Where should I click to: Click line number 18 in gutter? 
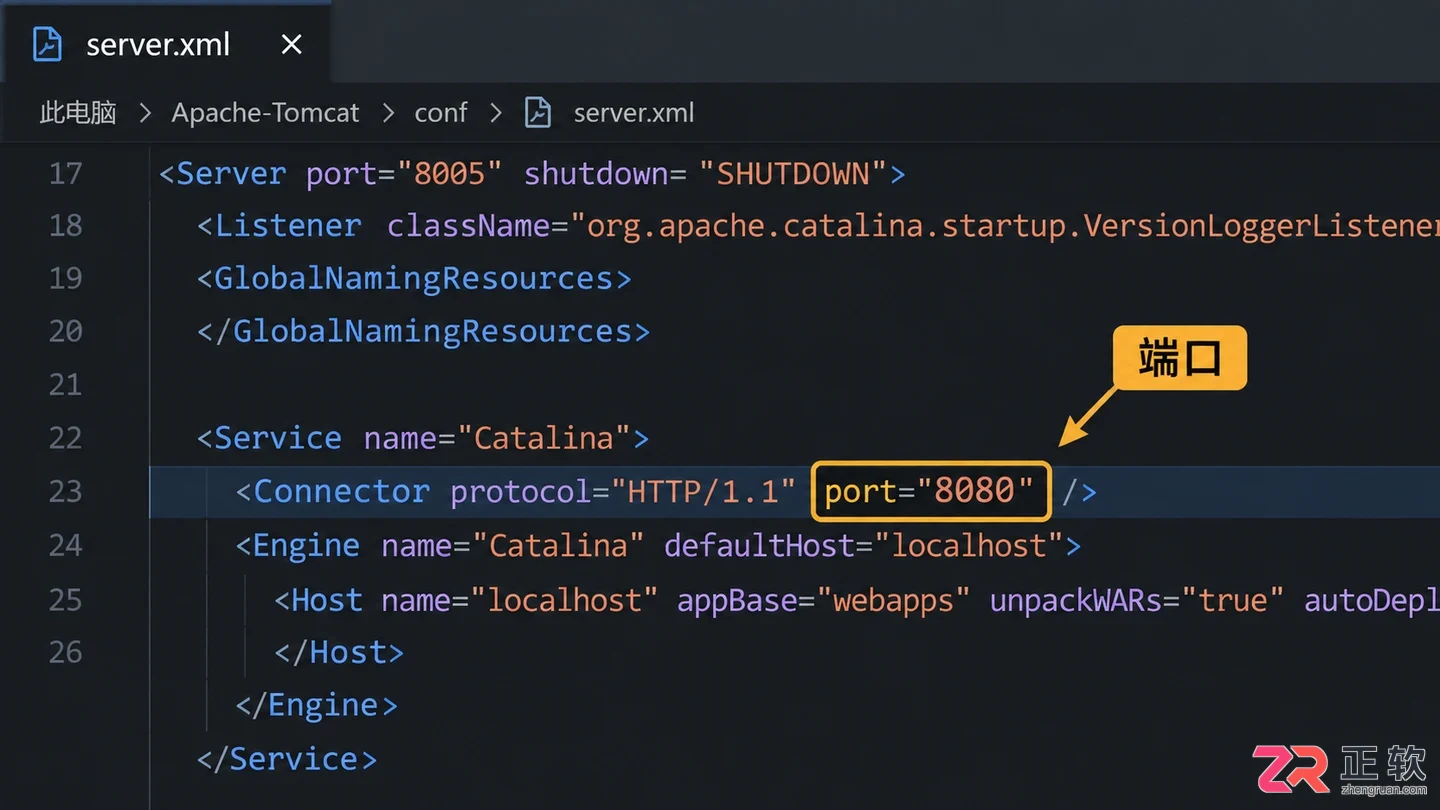coord(65,225)
